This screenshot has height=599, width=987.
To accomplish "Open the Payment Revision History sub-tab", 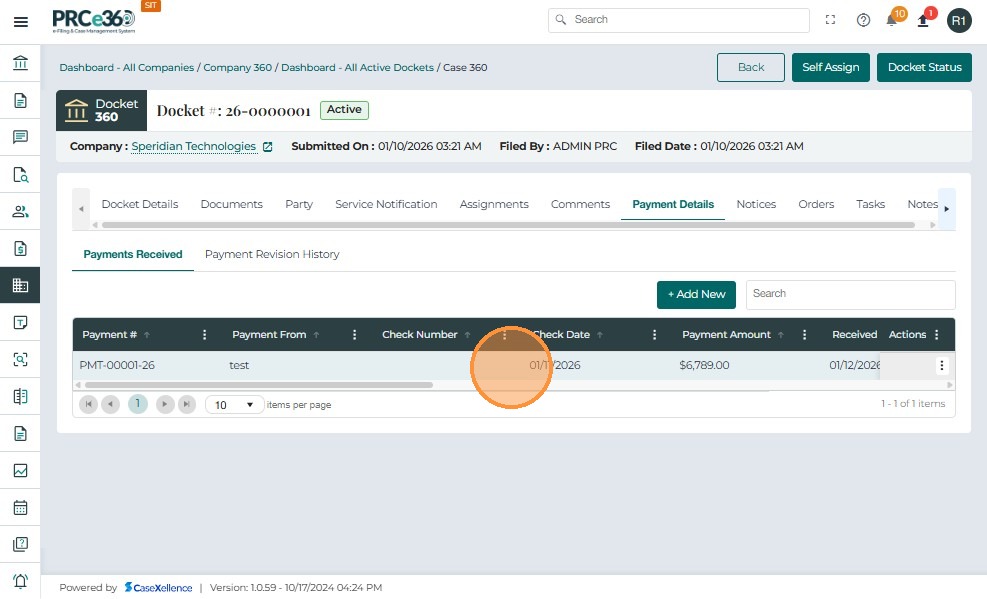I will [x=272, y=254].
